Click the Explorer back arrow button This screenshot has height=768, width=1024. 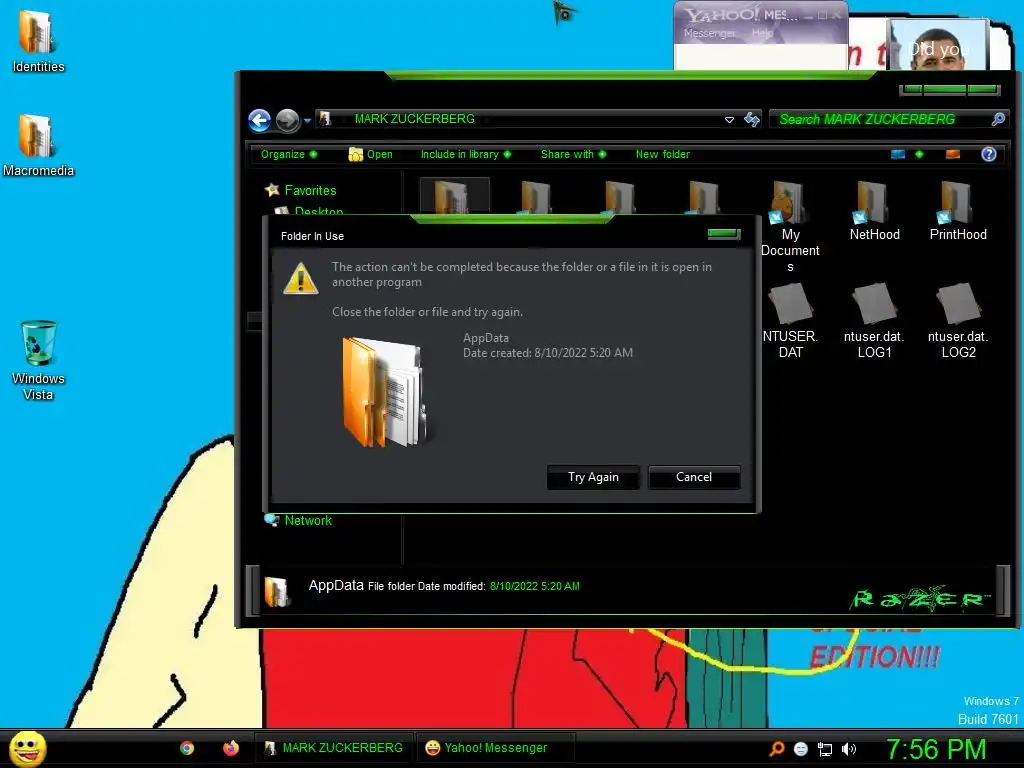pyautogui.click(x=259, y=120)
